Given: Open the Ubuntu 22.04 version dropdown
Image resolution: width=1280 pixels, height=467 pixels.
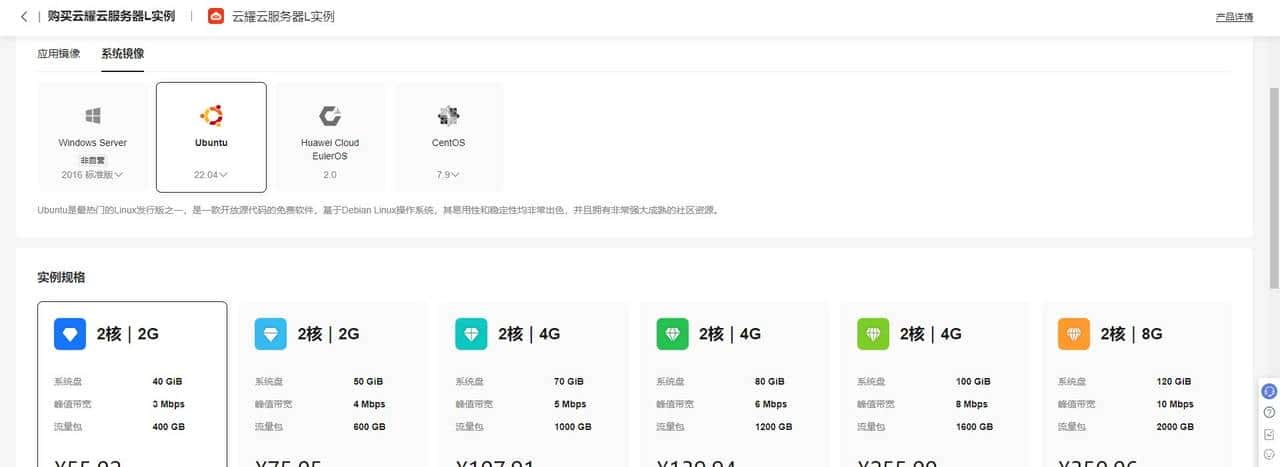Looking at the screenshot, I should coord(211,174).
